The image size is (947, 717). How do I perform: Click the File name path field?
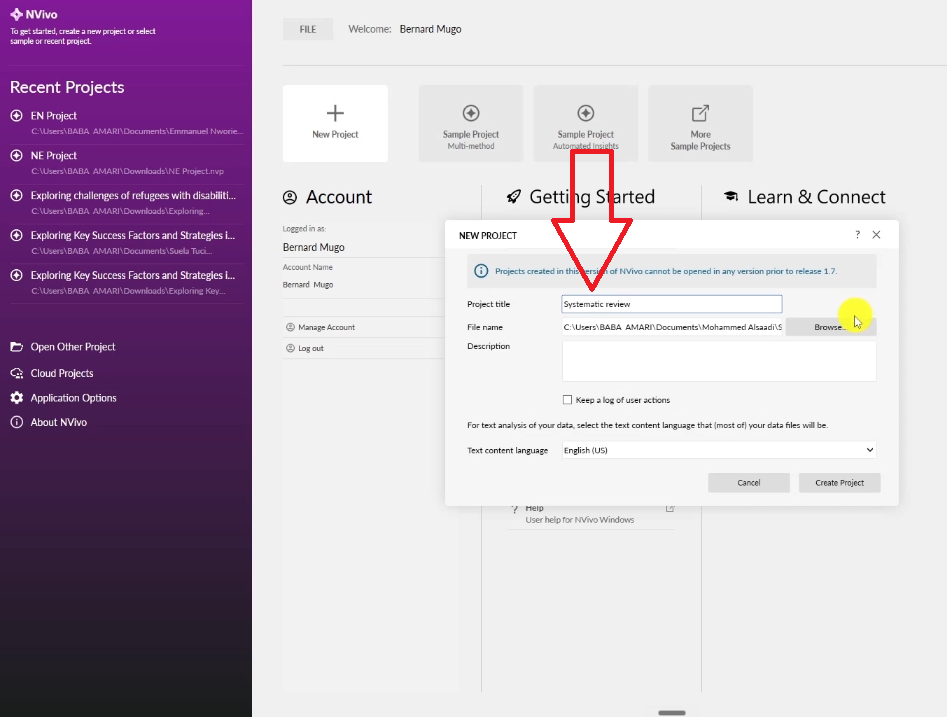pyautogui.click(x=672, y=327)
